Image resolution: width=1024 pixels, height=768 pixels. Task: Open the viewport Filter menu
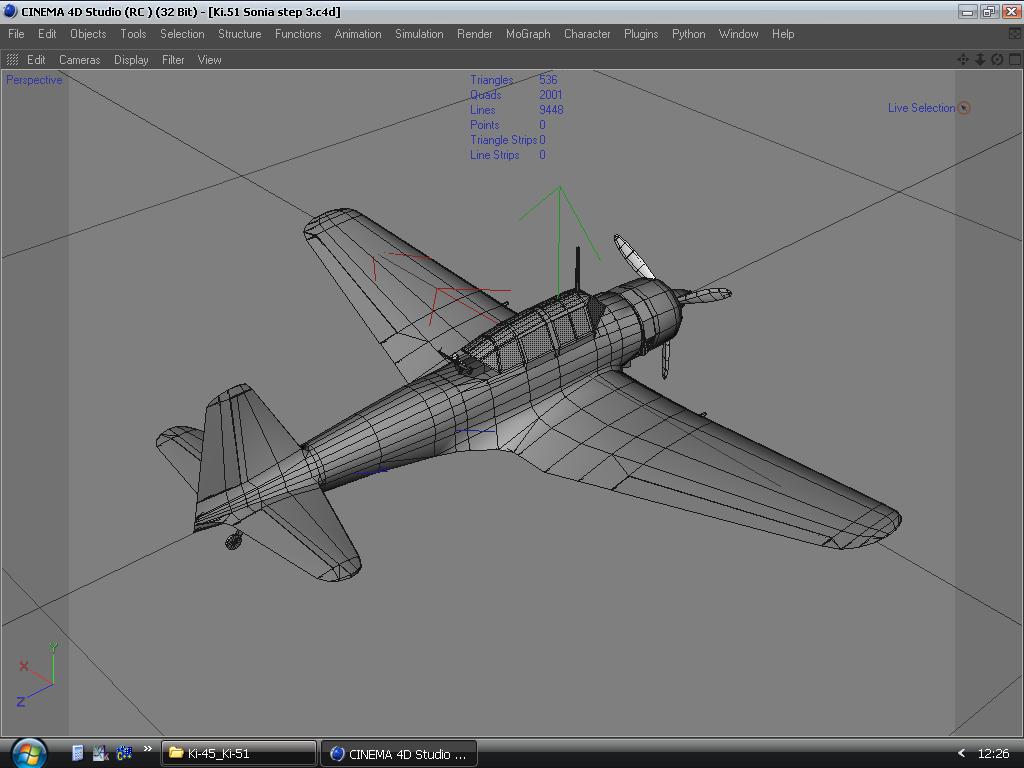click(x=173, y=60)
